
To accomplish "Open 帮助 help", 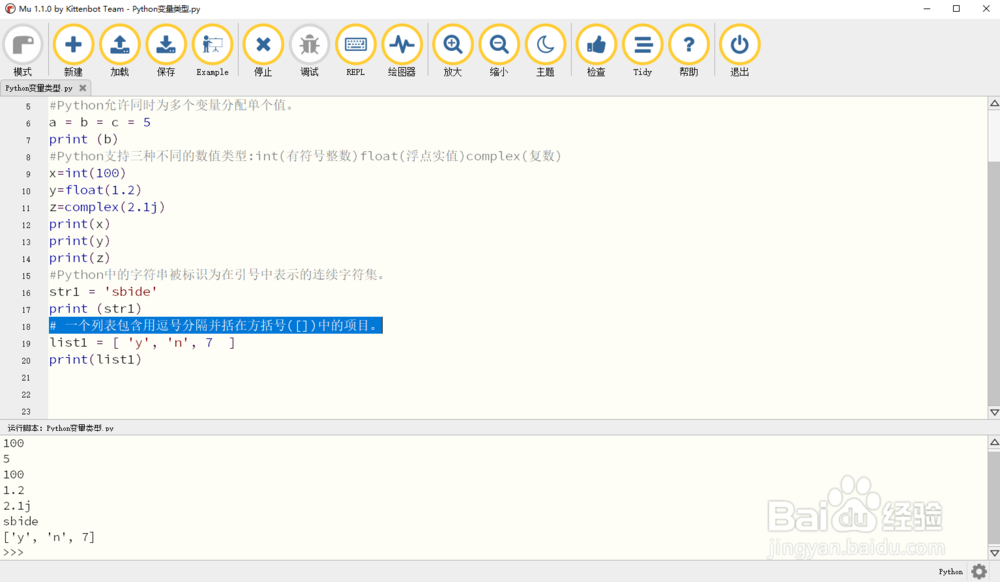I will pyautogui.click(x=689, y=51).
